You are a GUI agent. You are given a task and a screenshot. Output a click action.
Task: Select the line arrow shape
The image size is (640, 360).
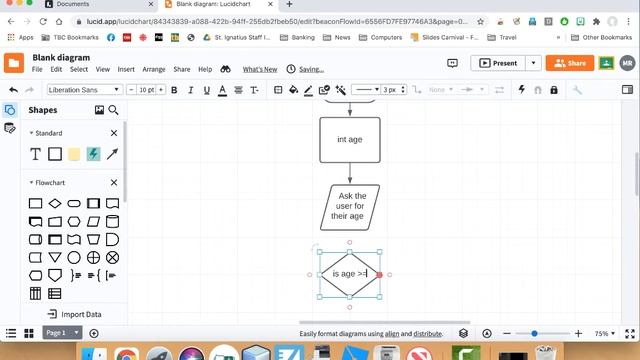click(112, 154)
